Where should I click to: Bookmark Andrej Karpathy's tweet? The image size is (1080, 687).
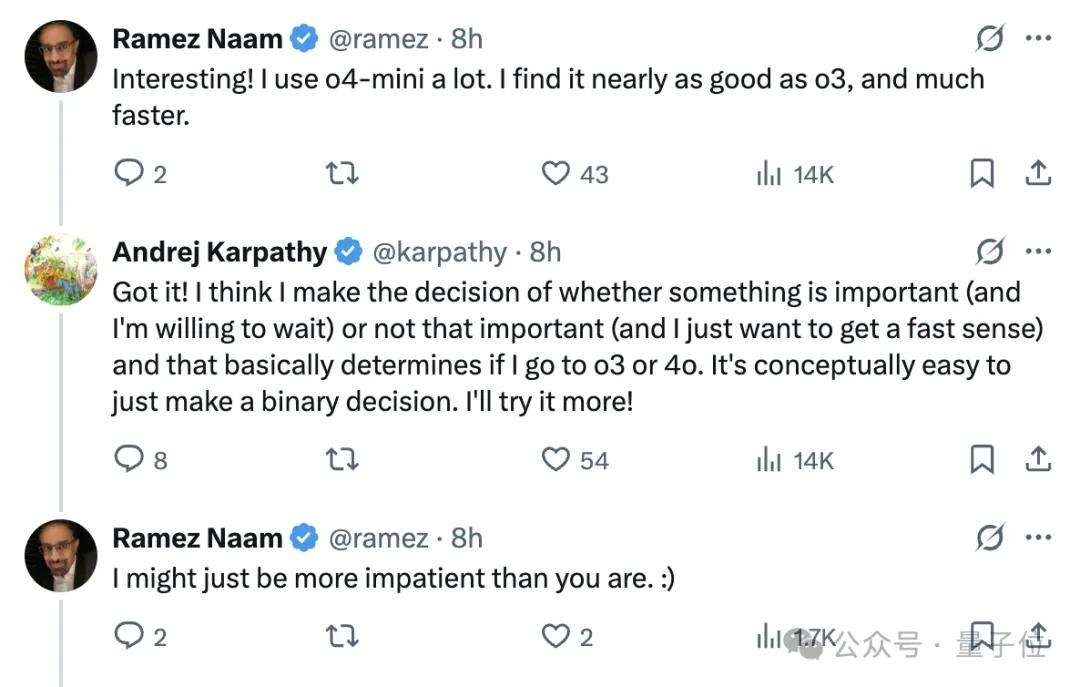tap(982, 460)
